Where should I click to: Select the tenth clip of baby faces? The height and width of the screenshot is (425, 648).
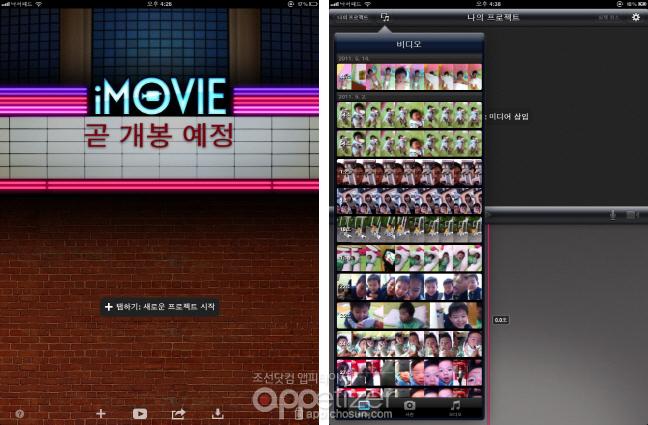[x=409, y=344]
